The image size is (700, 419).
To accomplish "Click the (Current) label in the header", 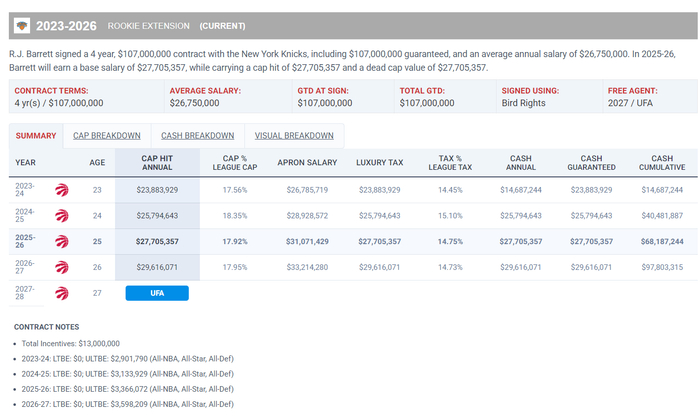I will 222,26.
